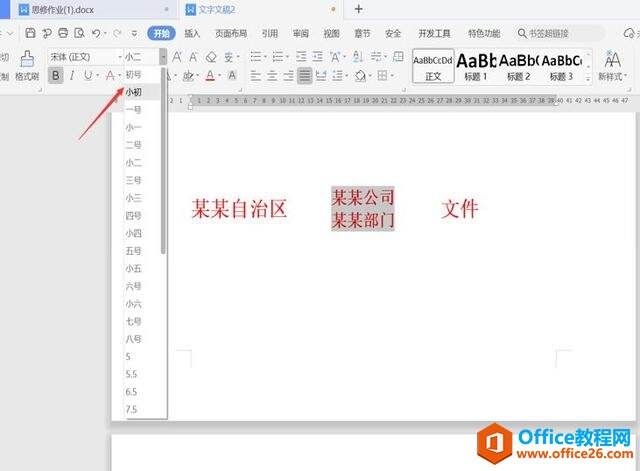Click the Print icon in quick toolbar
This screenshot has width=640, height=471.
[63, 33]
